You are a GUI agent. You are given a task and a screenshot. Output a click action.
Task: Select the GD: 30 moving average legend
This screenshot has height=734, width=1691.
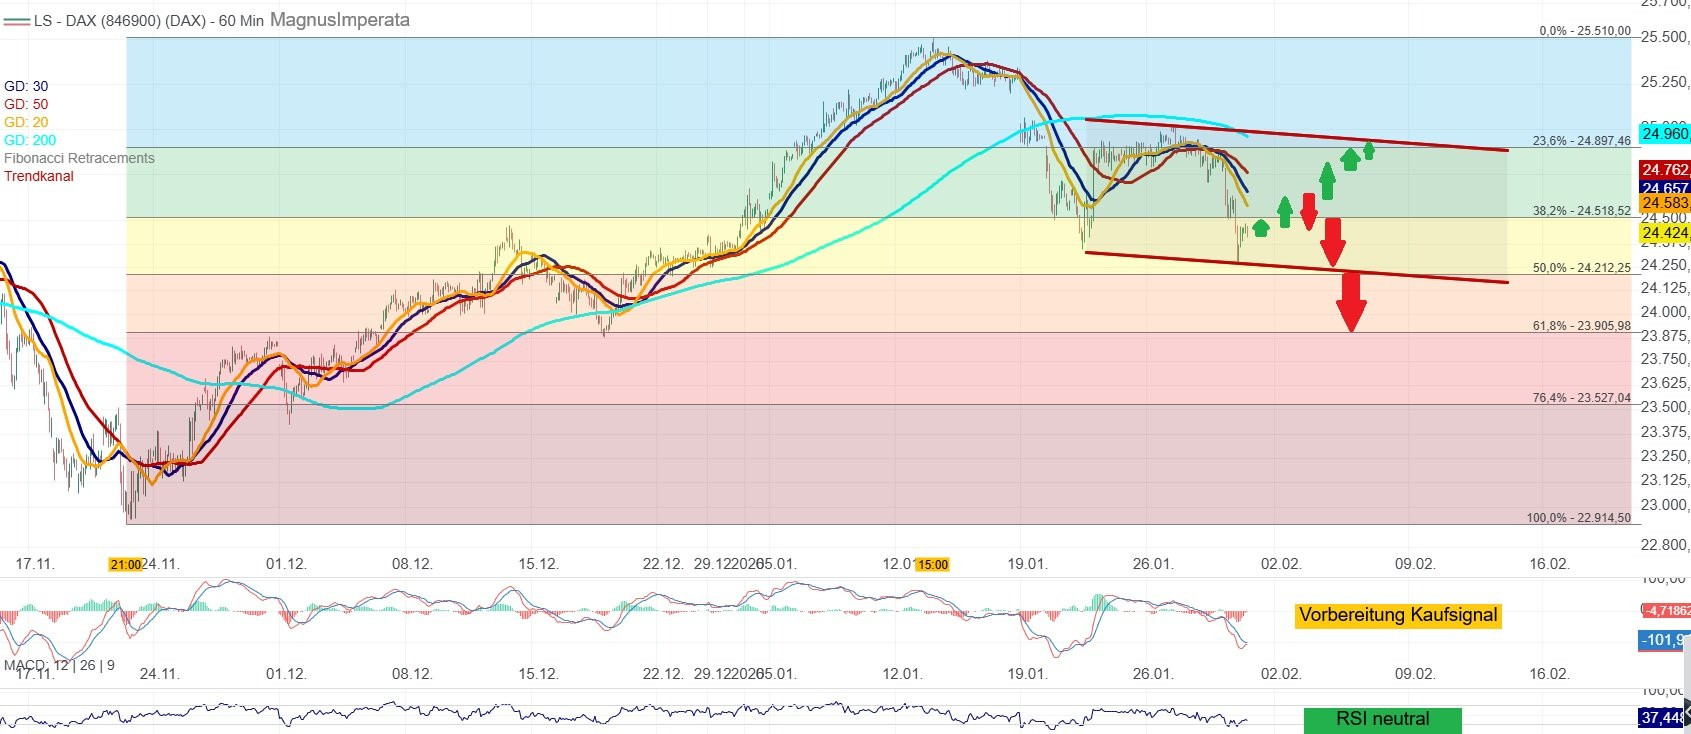pos(26,86)
